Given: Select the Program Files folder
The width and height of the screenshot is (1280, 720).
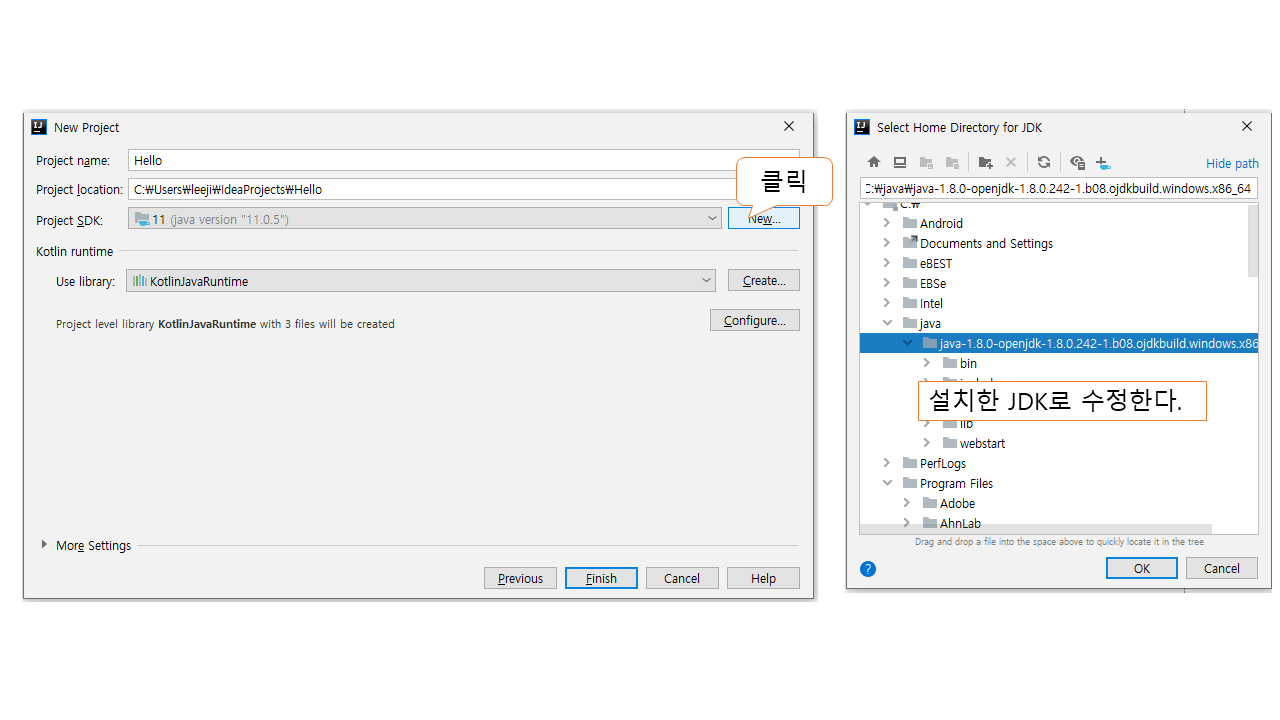Looking at the screenshot, I should click(955, 483).
